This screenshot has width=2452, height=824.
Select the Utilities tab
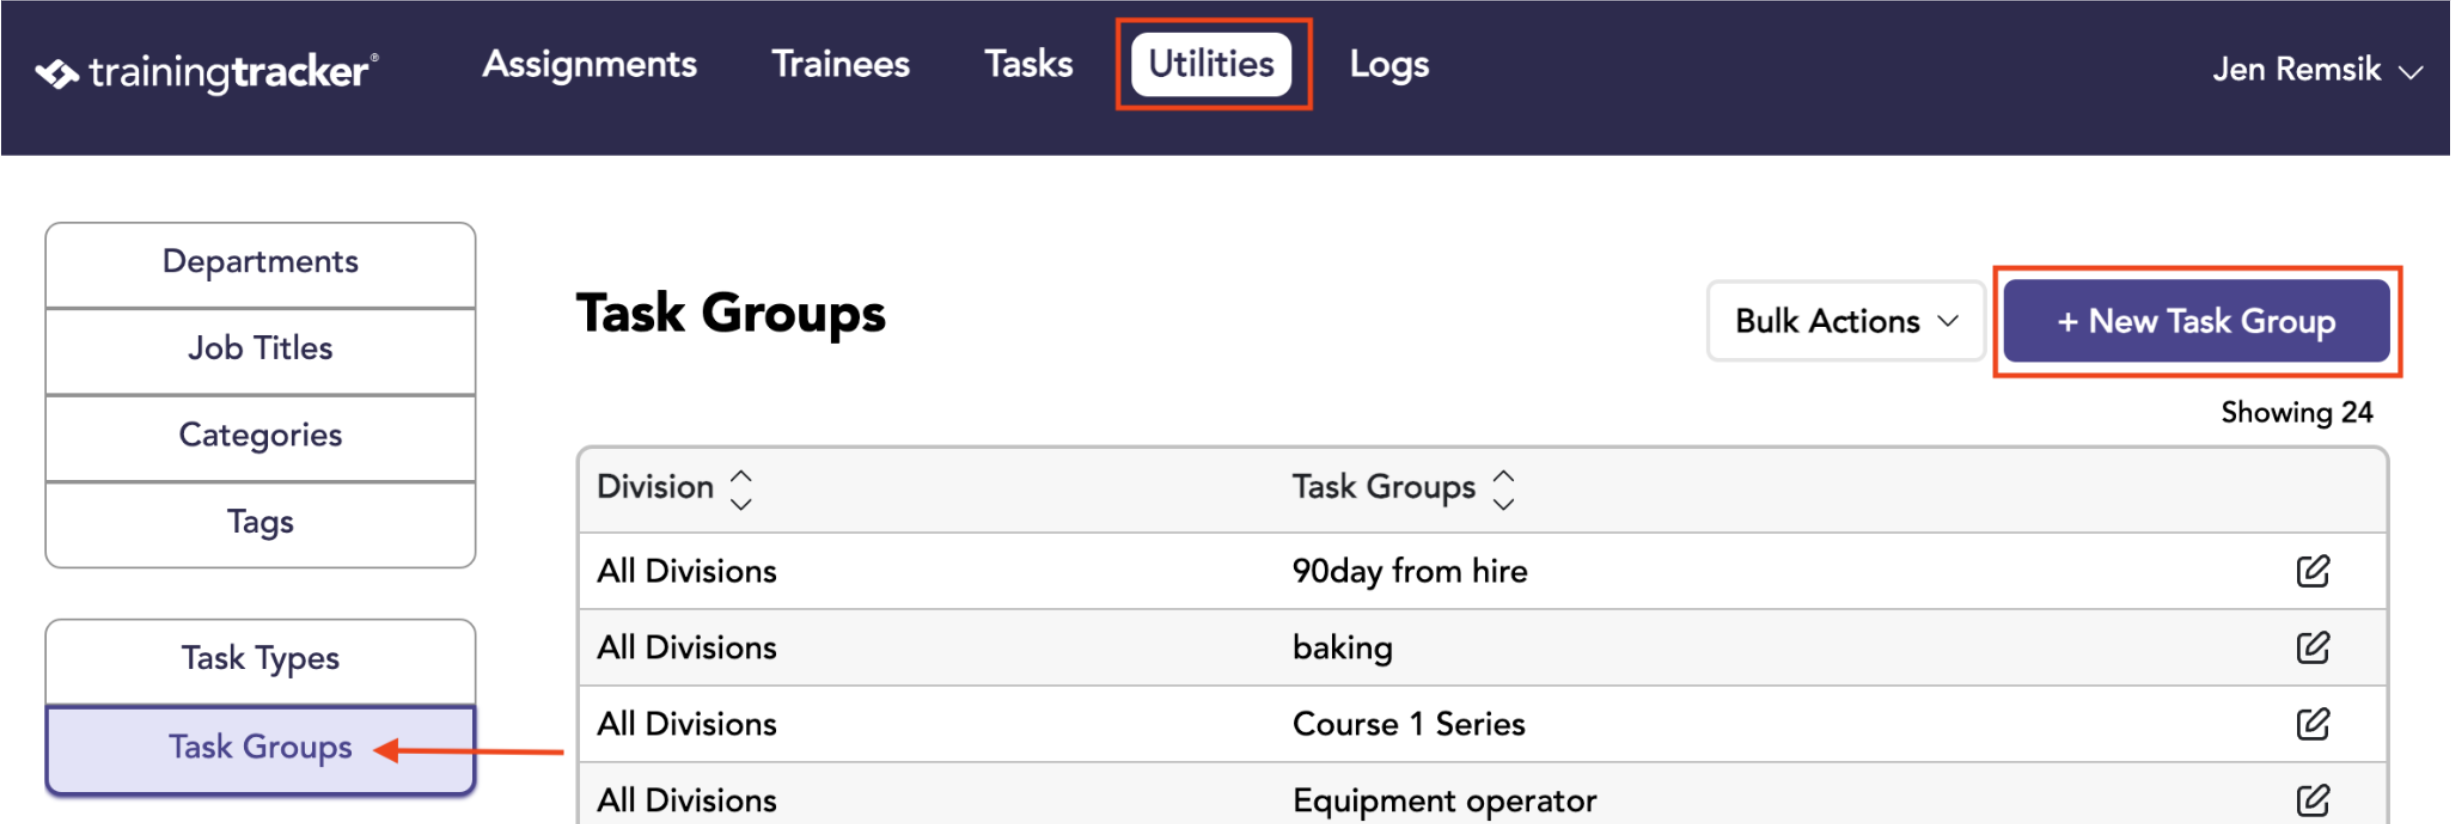pyautogui.click(x=1211, y=64)
